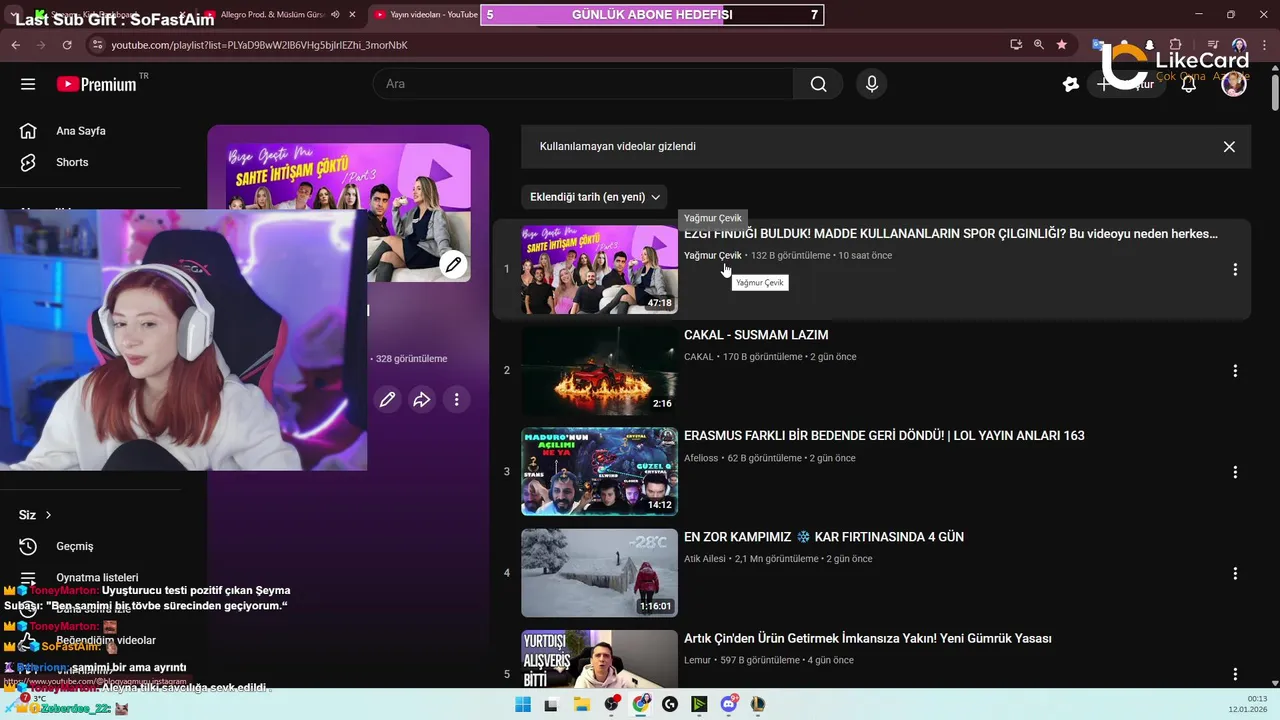
Task: Open 'Beğendiğim videolar' in the sidebar
Action: pos(106,640)
